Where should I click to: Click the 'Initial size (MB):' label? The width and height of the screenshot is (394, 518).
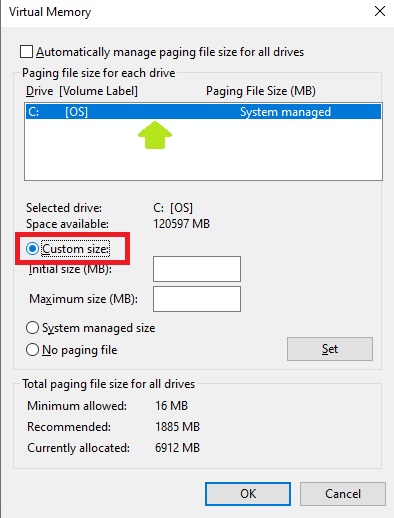[70, 269]
